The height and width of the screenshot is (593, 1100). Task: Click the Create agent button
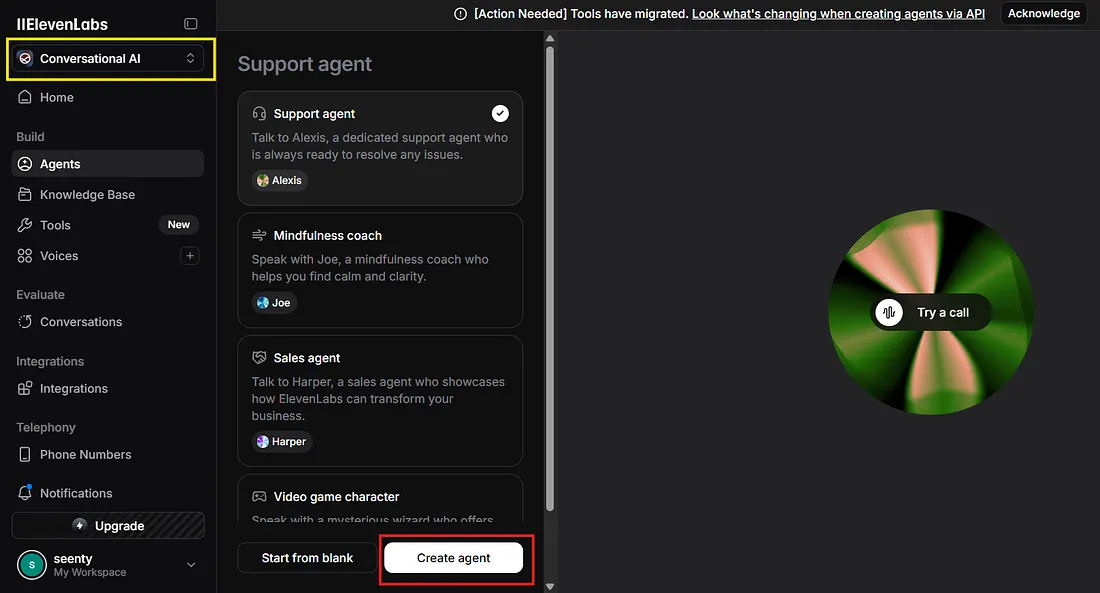pyautogui.click(x=454, y=558)
